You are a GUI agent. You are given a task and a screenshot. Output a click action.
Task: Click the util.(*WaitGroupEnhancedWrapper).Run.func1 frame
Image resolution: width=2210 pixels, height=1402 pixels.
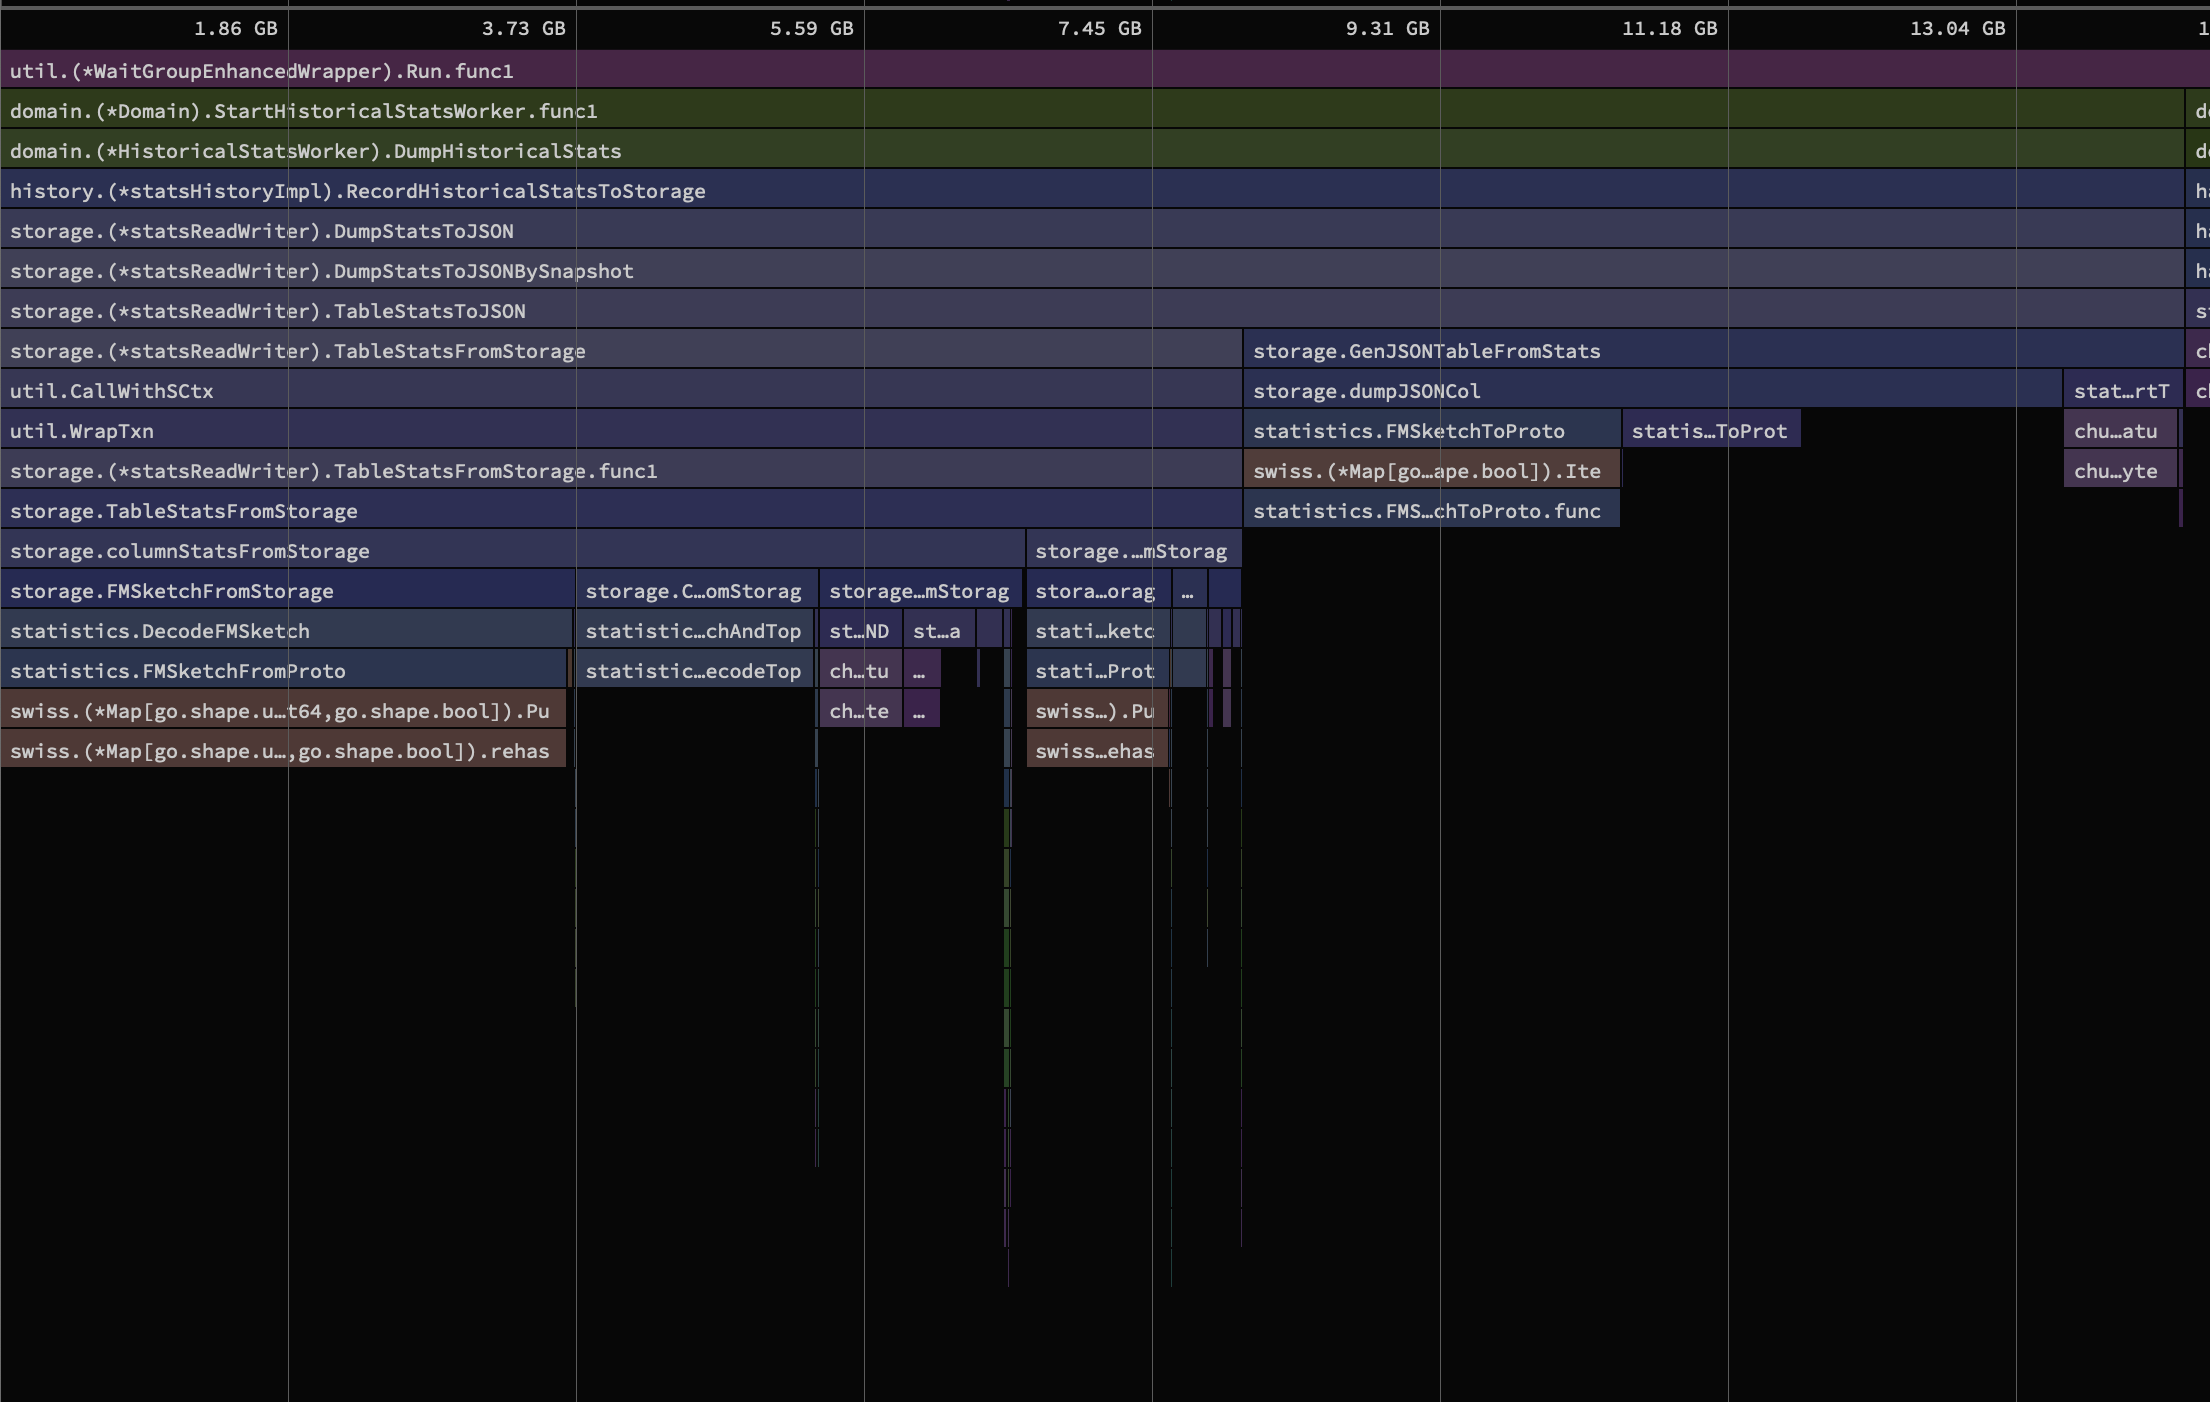[262, 71]
